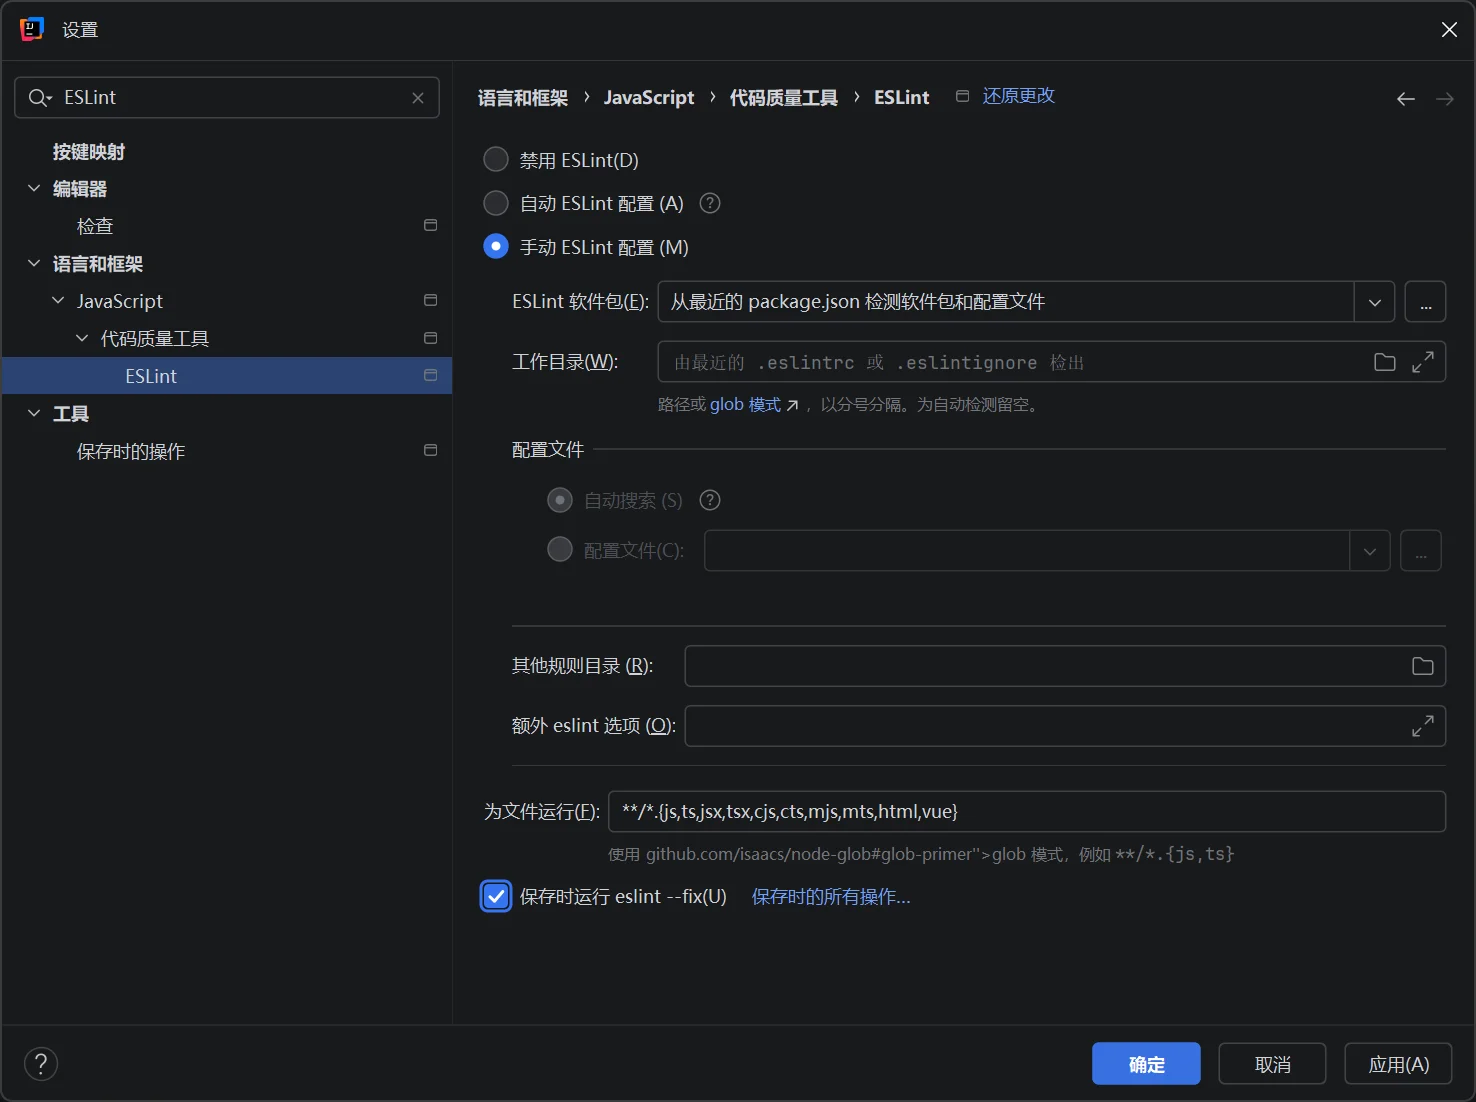The width and height of the screenshot is (1476, 1102).
Task: Navigate back with the left arrow
Action: [x=1405, y=99]
